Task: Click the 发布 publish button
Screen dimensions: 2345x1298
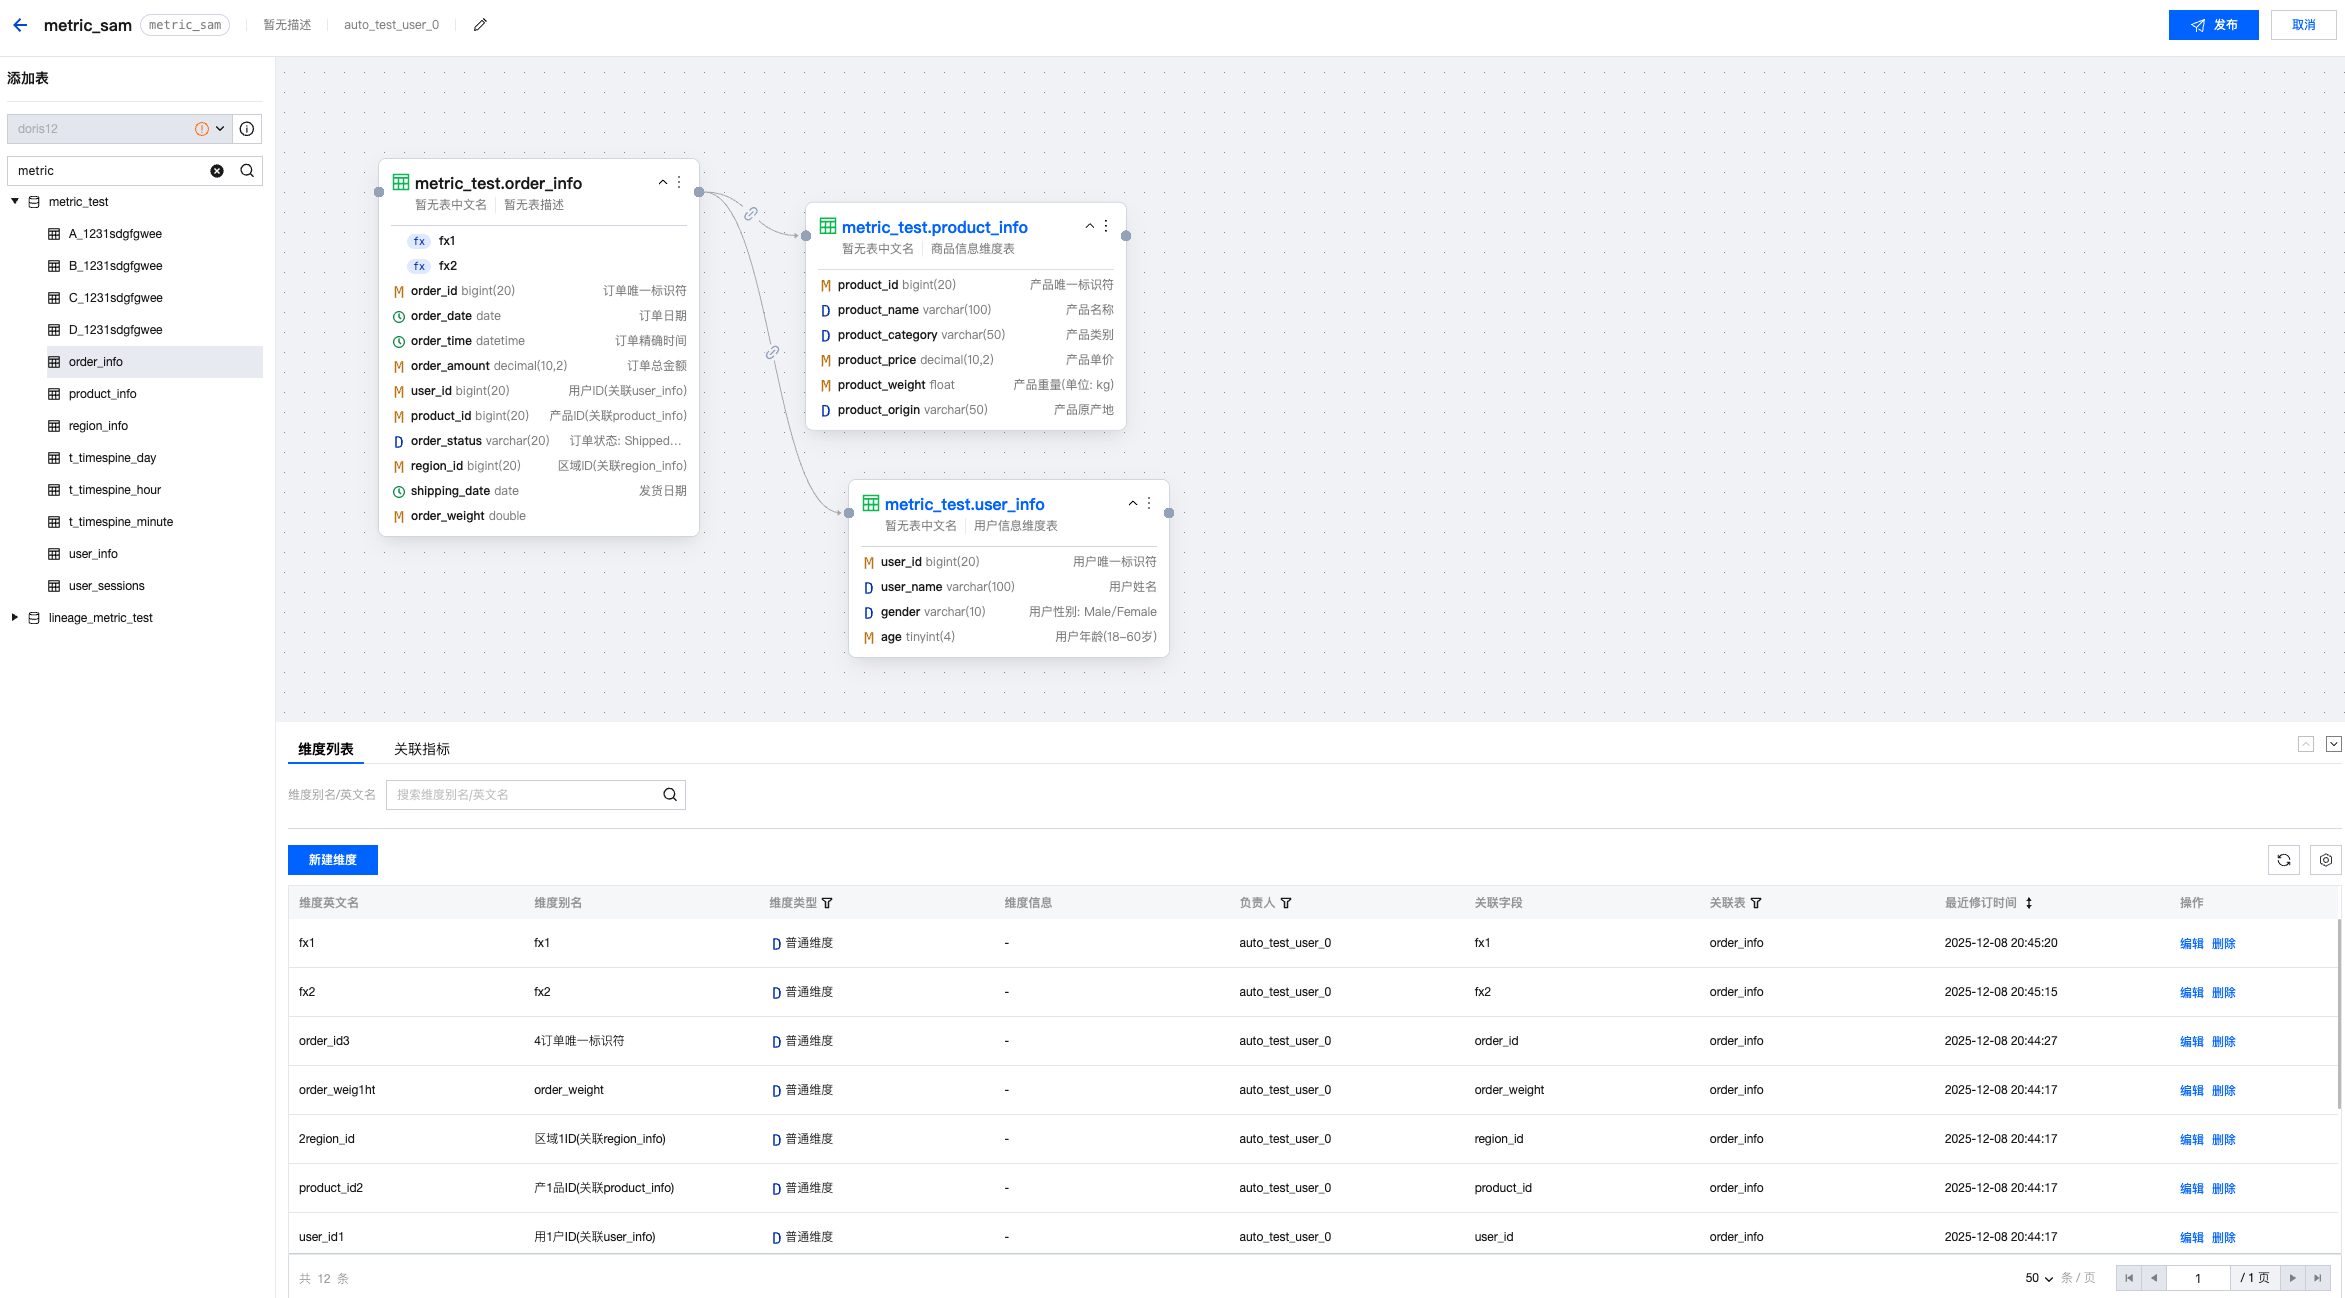Action: pyautogui.click(x=2213, y=25)
